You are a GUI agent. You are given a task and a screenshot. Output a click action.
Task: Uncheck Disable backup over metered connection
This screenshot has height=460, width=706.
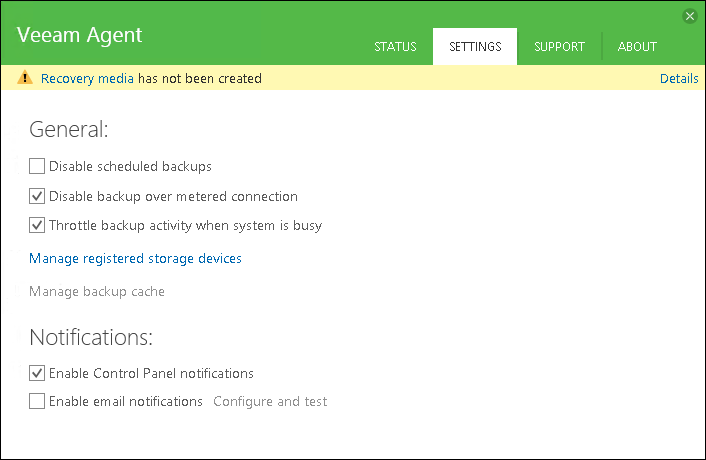pos(37,196)
